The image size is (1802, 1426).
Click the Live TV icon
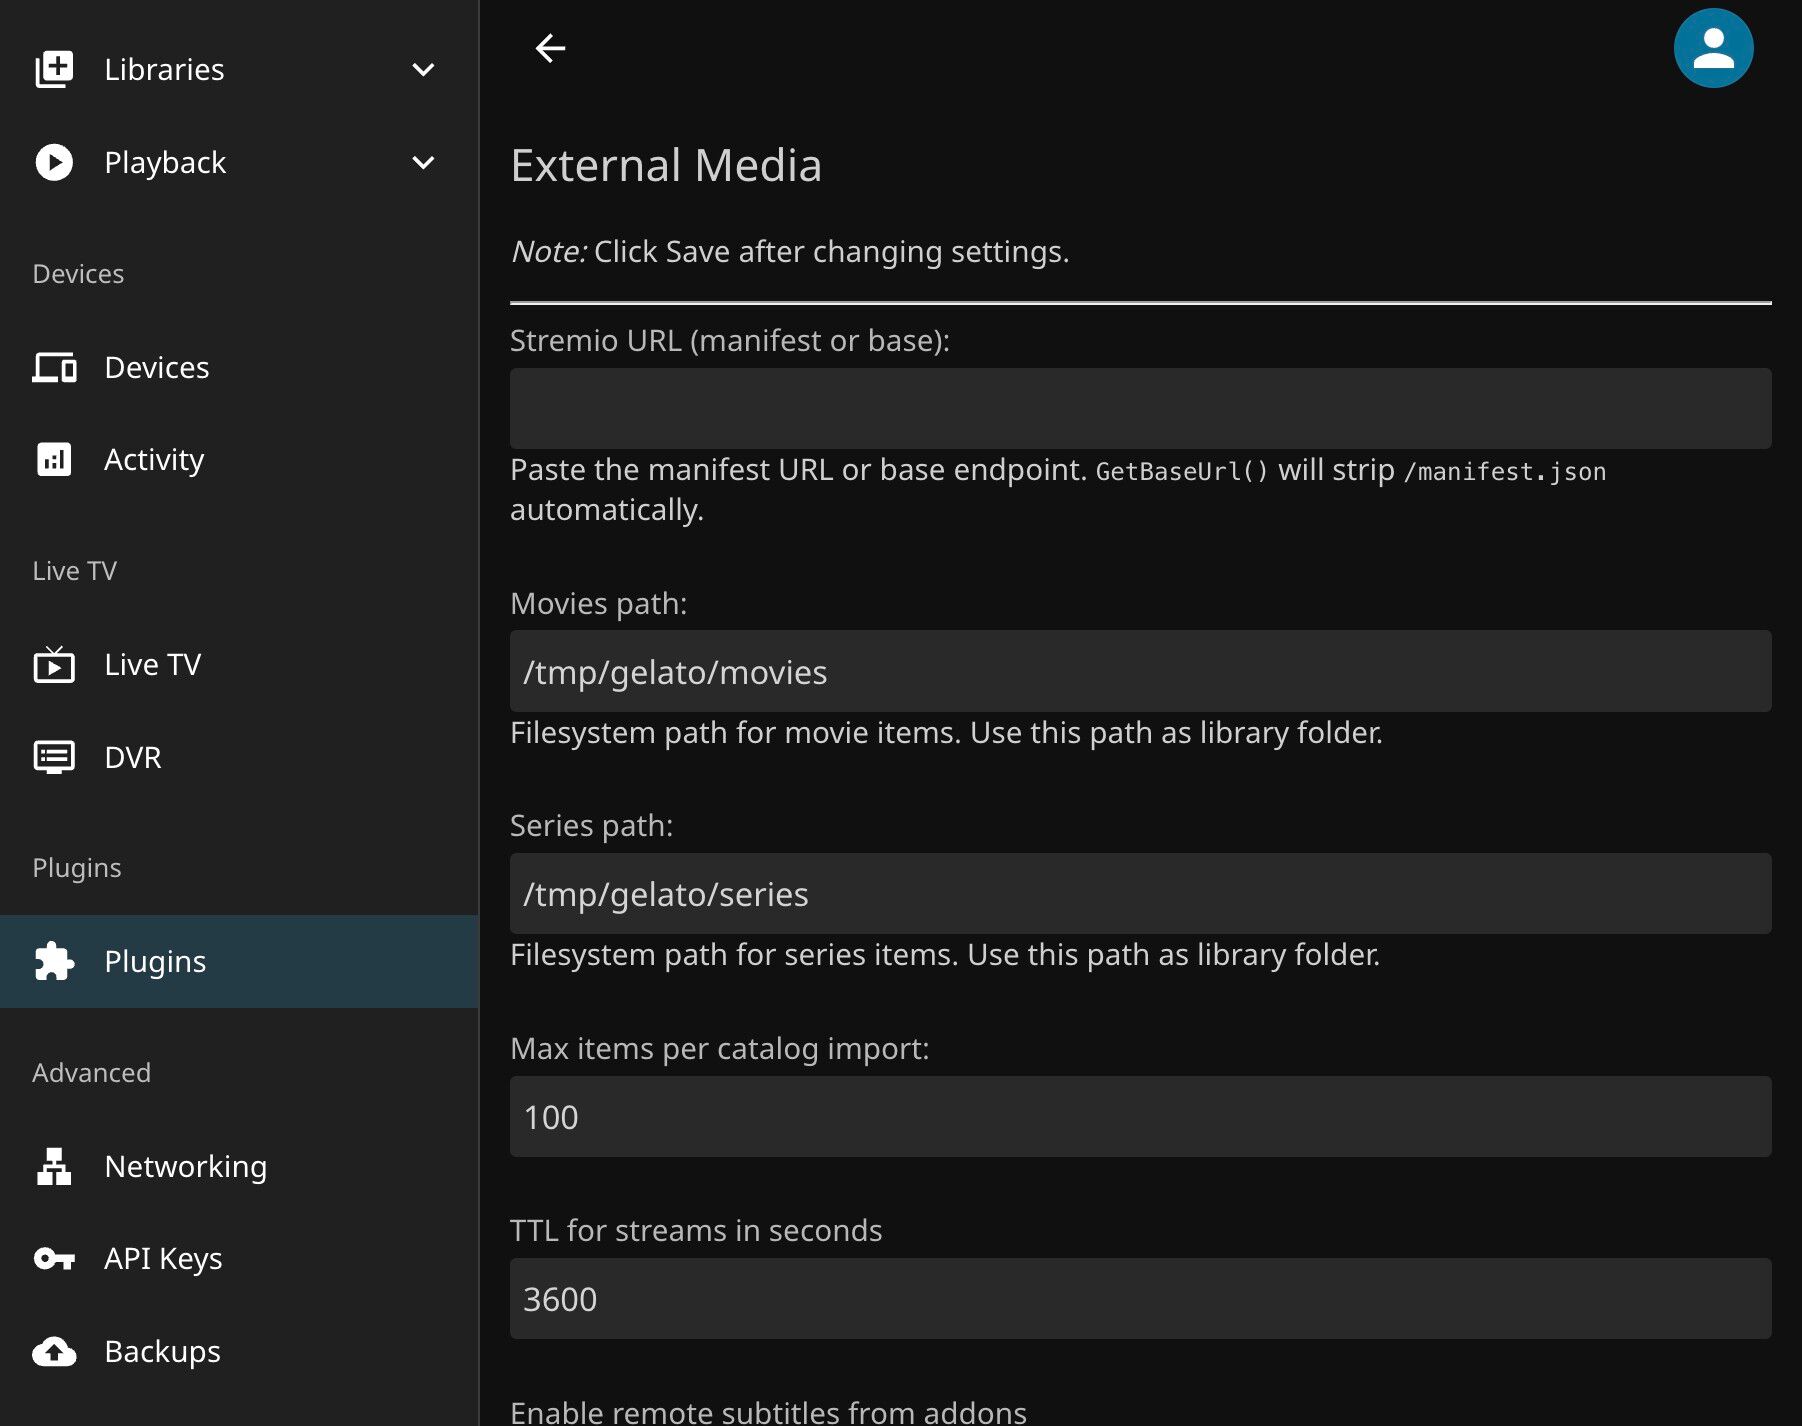(54, 664)
